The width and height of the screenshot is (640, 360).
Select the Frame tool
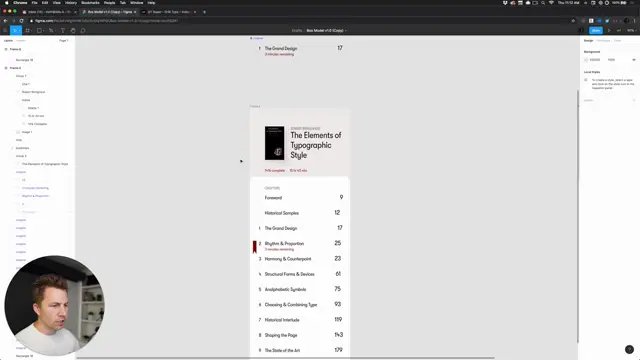click(27, 31)
